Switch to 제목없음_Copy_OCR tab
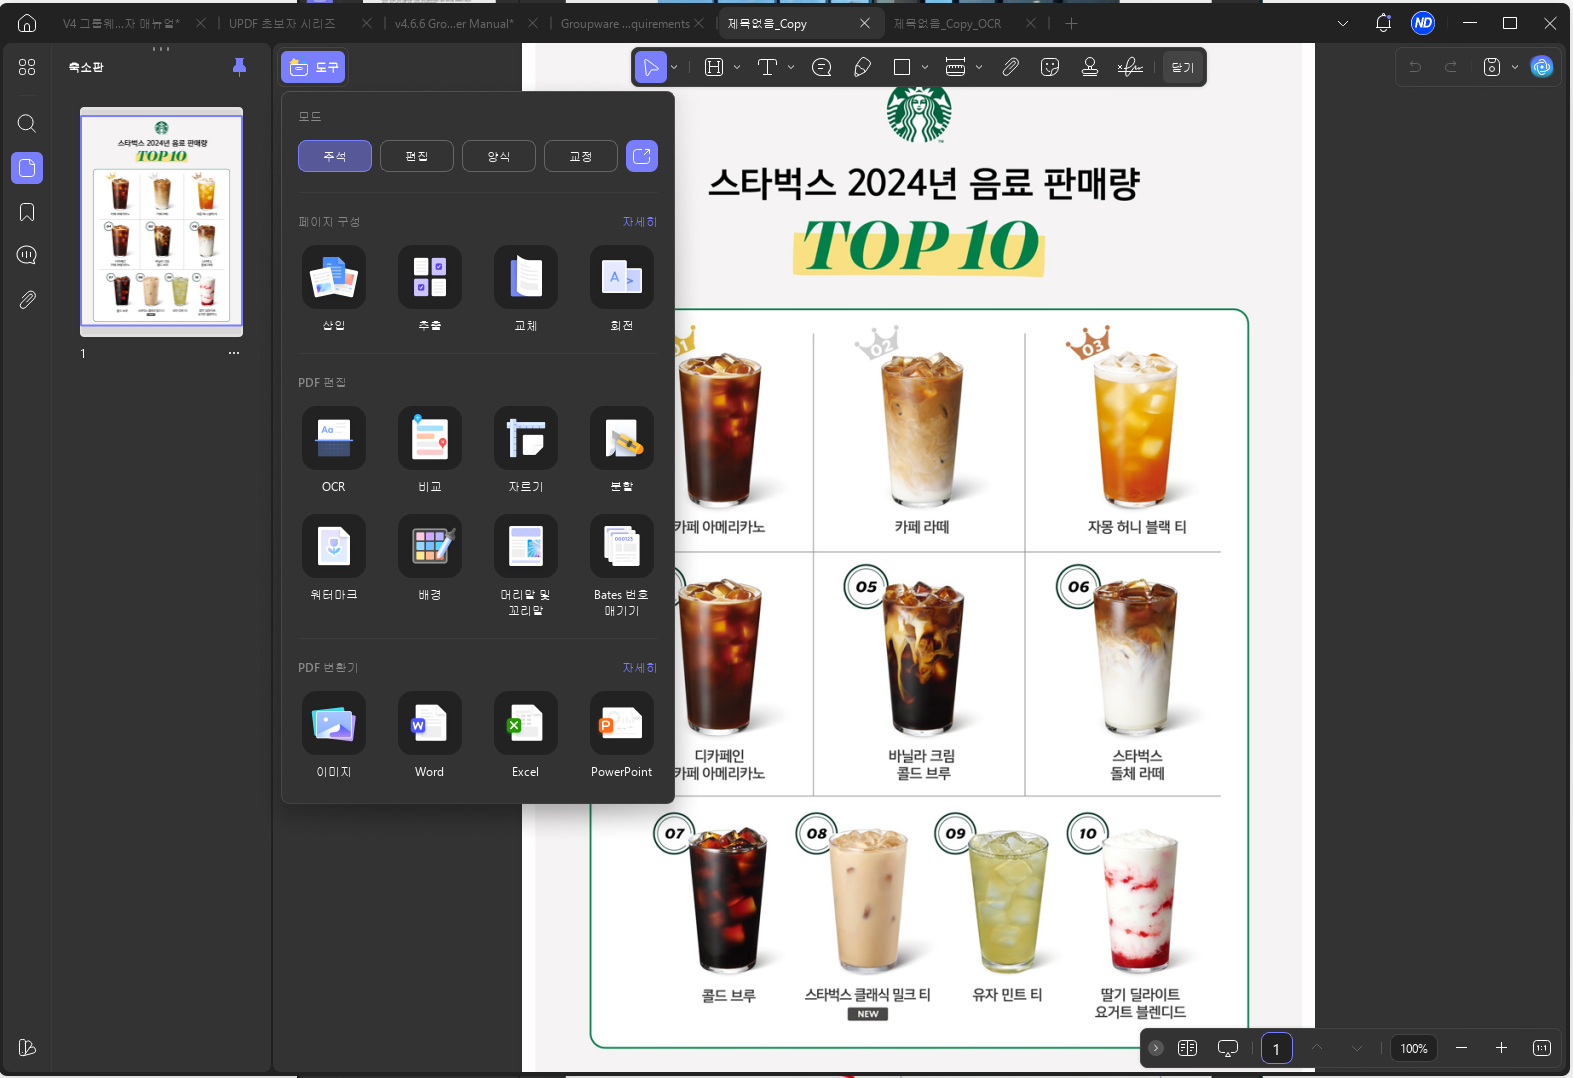The height and width of the screenshot is (1078, 1573). point(947,23)
